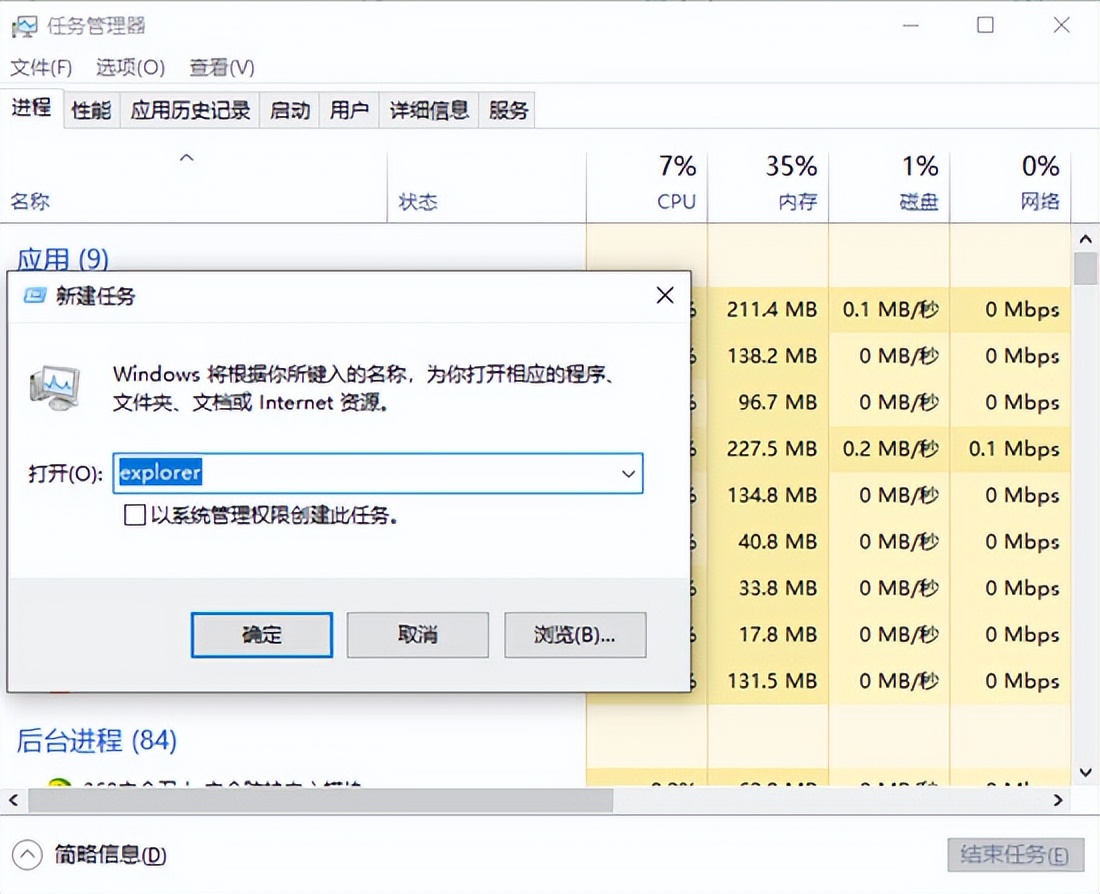The height and width of the screenshot is (894, 1100).
Task: Open the 文件(F) menu
Action: [x=41, y=67]
